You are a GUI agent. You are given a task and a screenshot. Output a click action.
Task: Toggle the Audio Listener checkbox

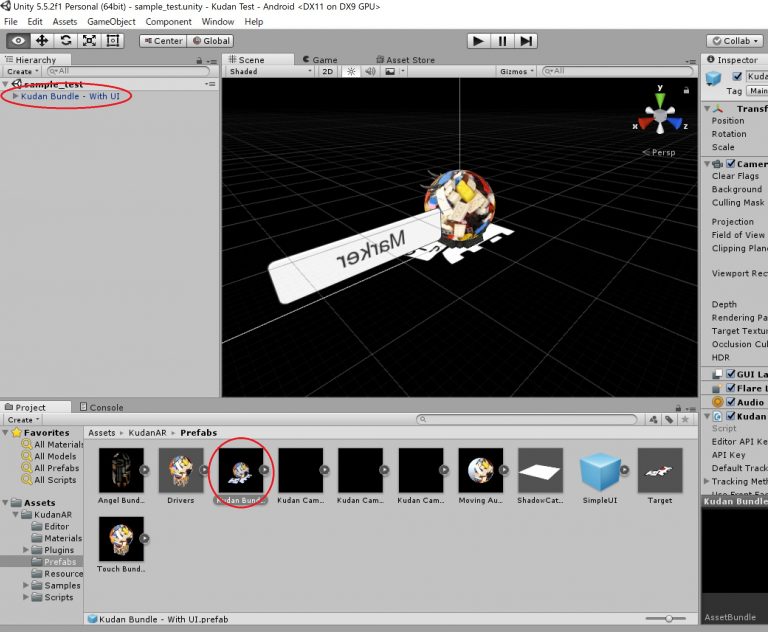(x=731, y=402)
